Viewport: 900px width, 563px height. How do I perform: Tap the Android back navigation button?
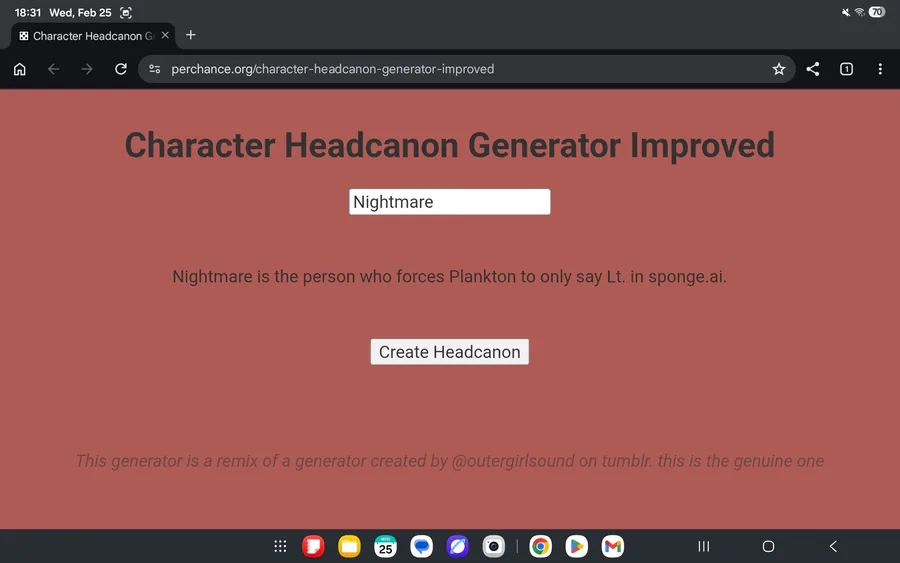[833, 546]
